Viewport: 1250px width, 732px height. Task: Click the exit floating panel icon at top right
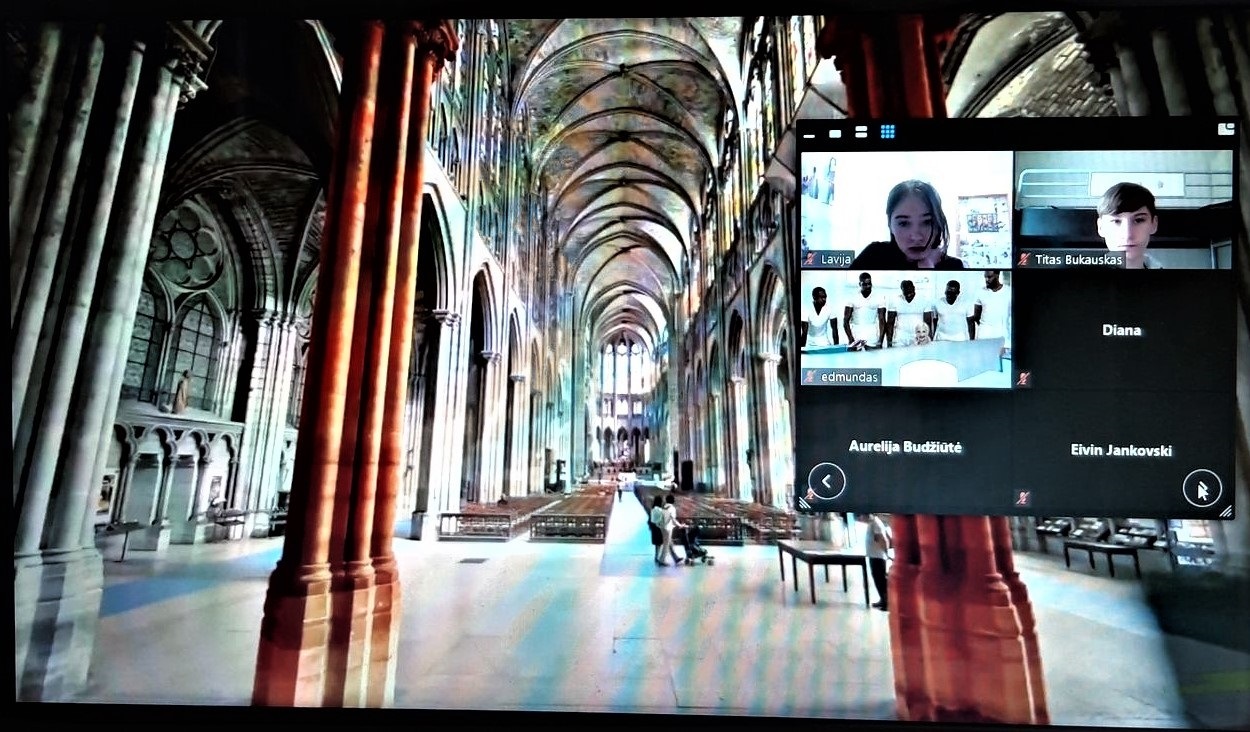tap(1226, 129)
